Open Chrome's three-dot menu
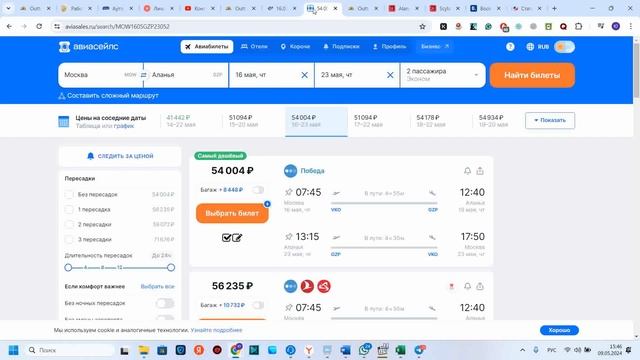Screen dimensions: 640x360 click(631, 27)
